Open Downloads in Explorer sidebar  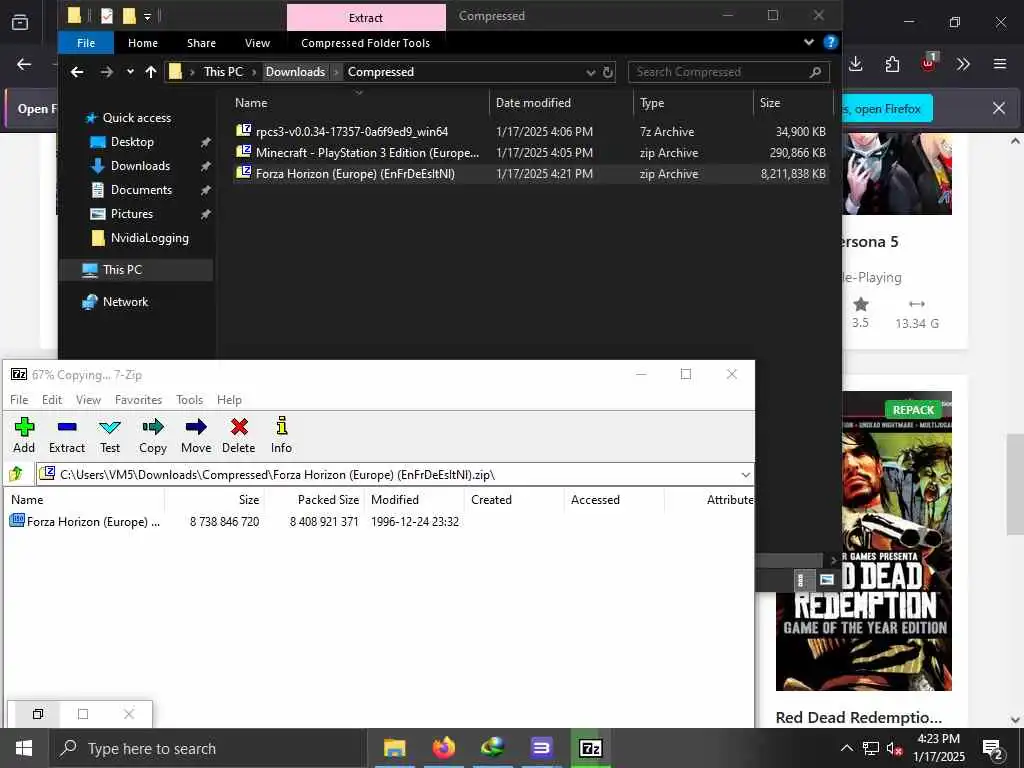click(140, 166)
